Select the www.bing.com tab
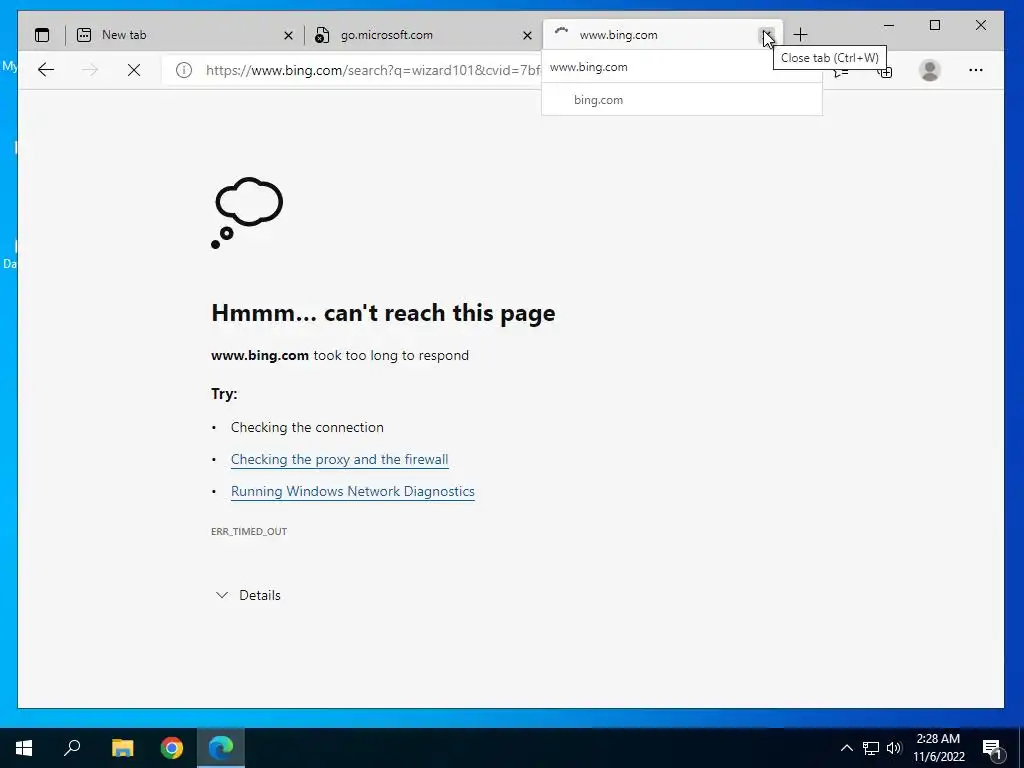 (x=662, y=35)
